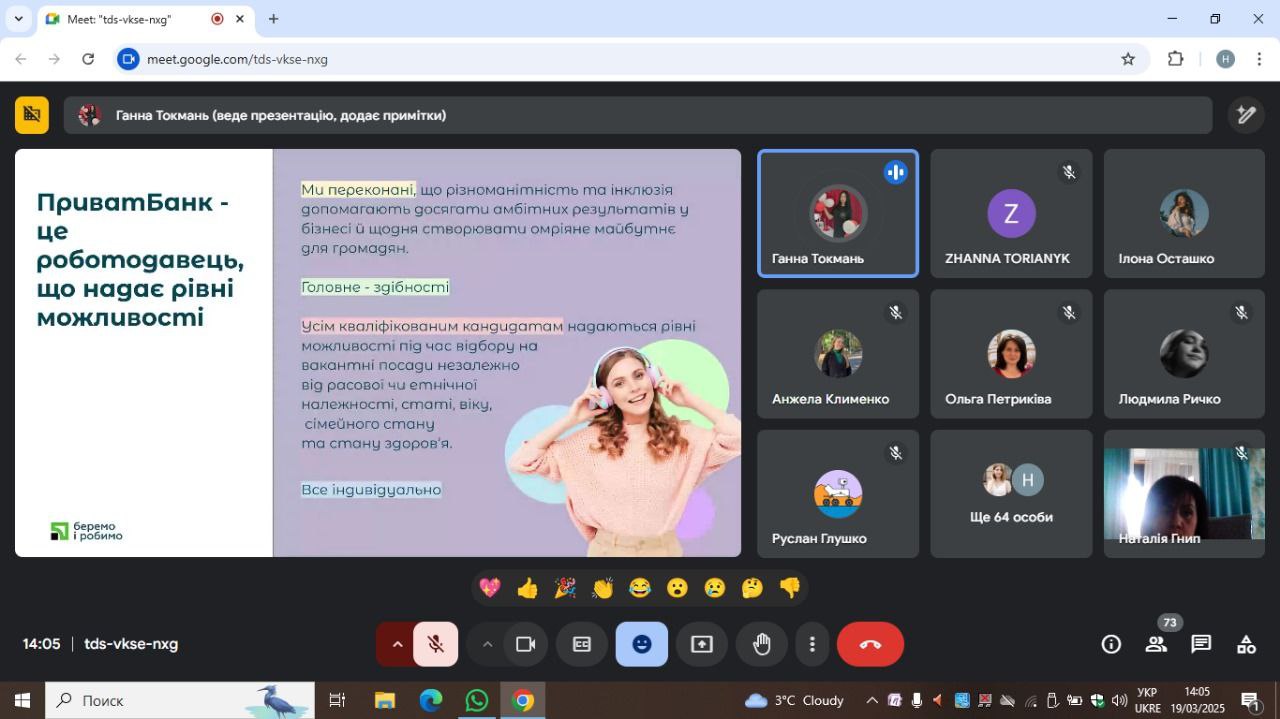Open Chrome extensions puzzle icon
This screenshot has height=719, width=1280.
1176,59
